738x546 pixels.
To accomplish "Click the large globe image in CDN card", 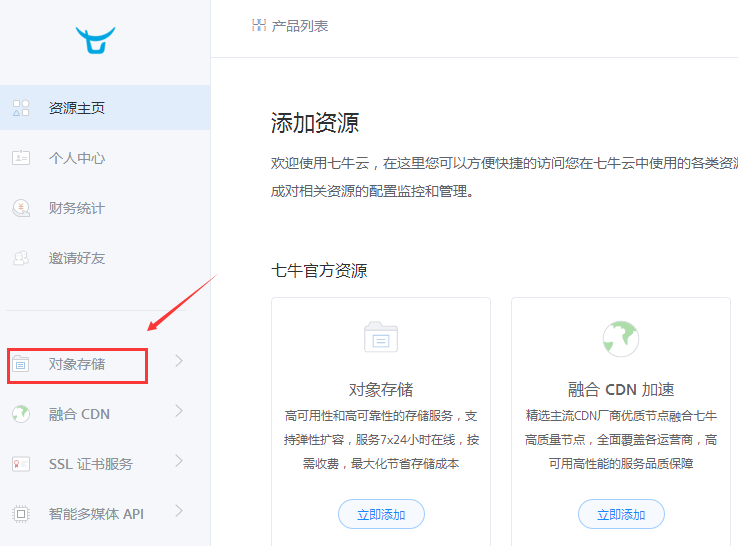I will 621,339.
